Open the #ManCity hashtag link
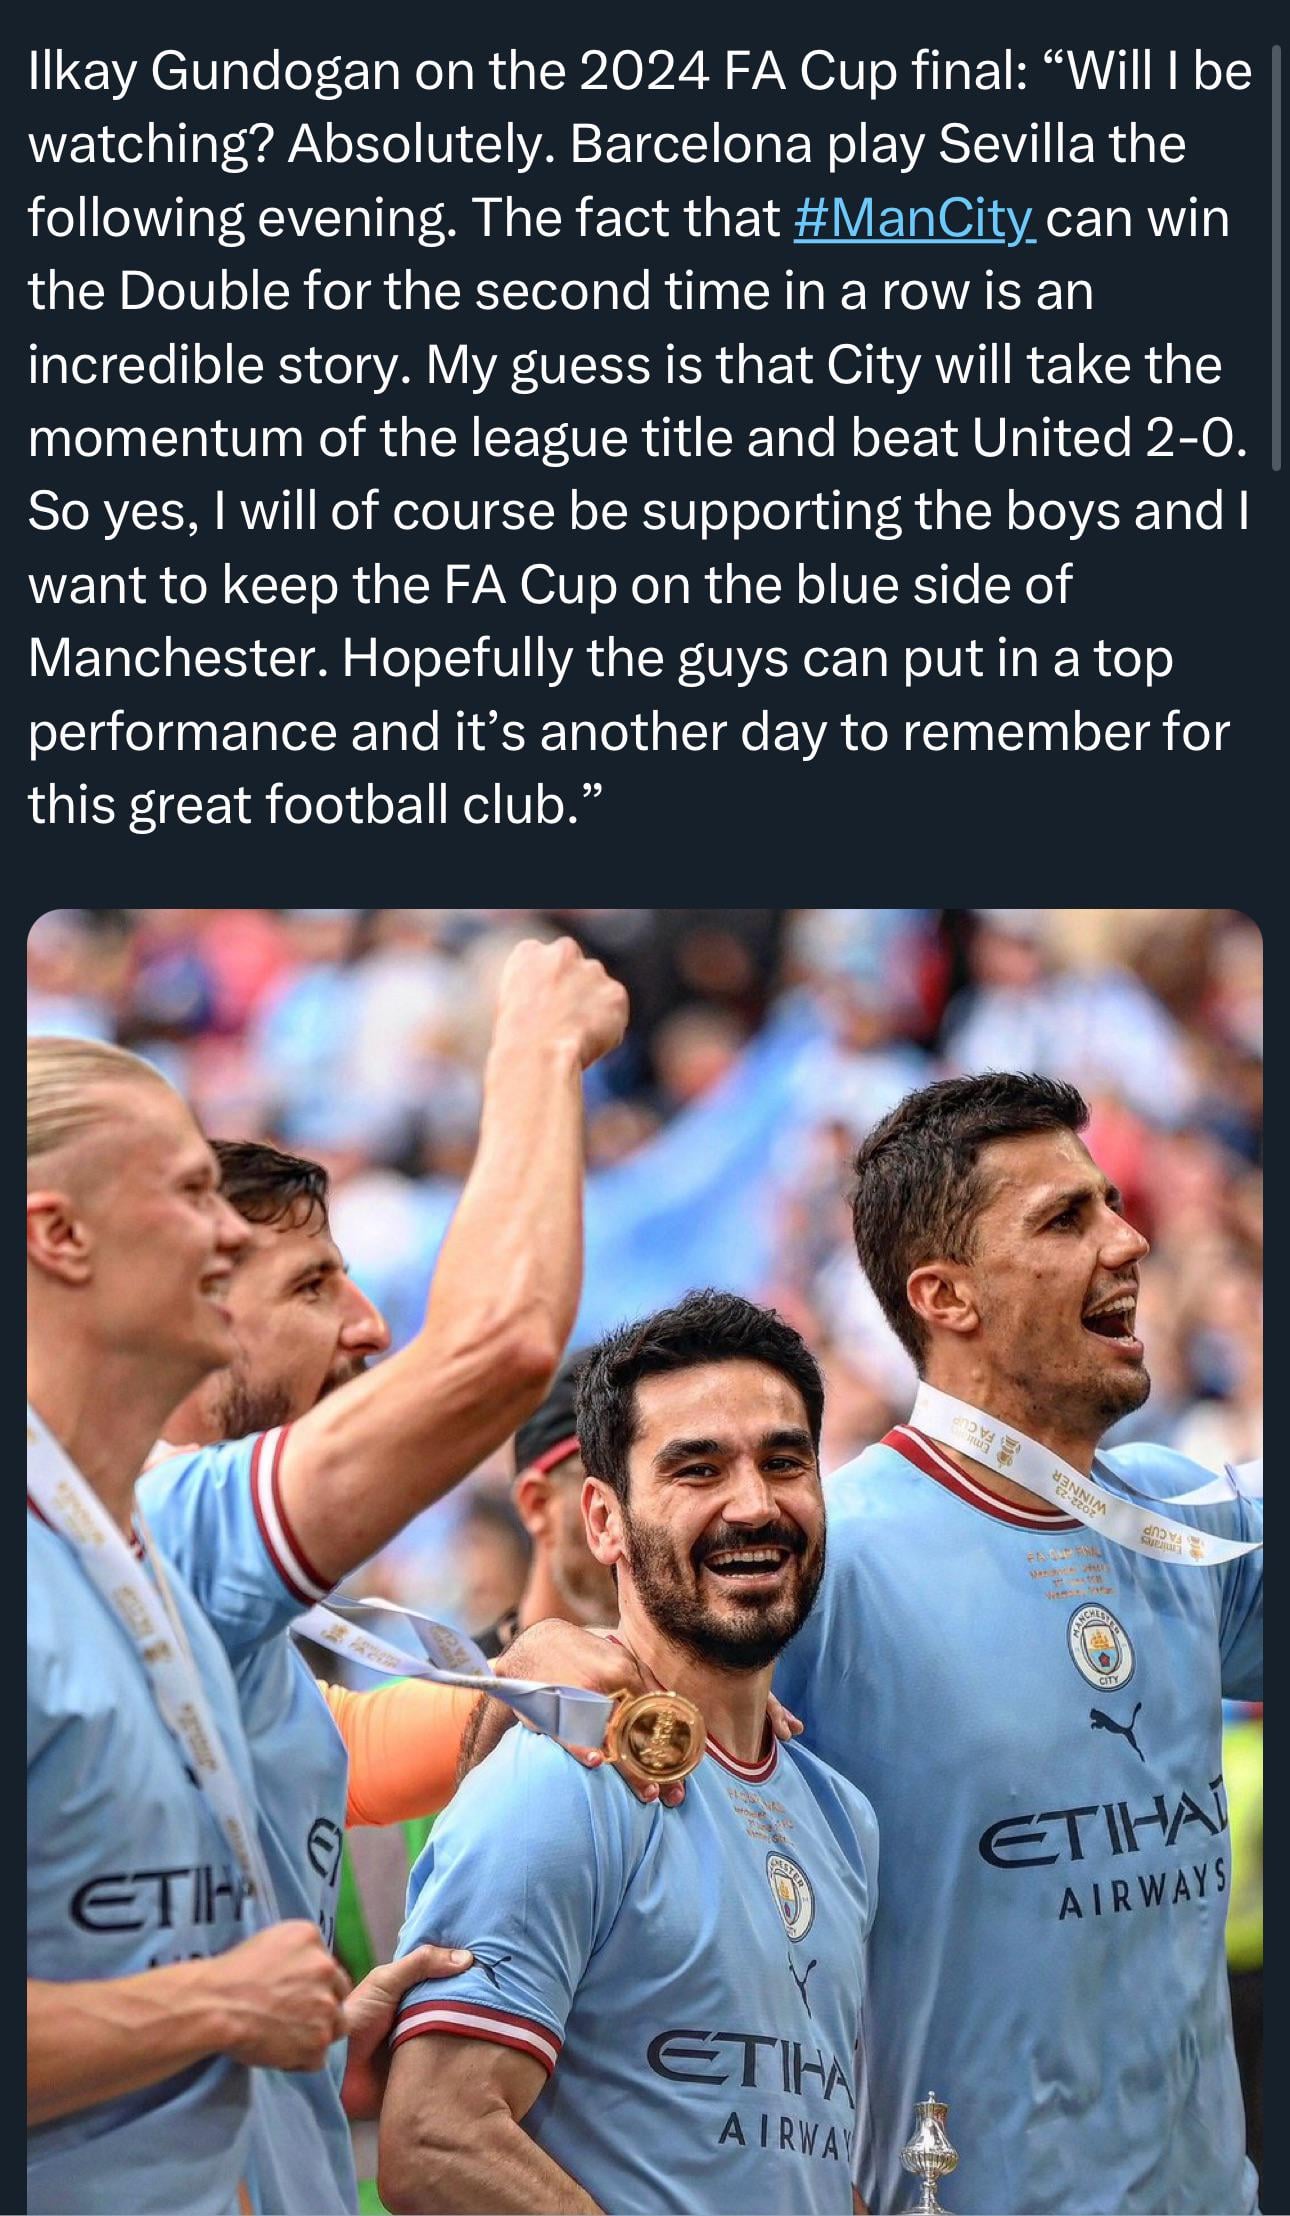 [914, 217]
